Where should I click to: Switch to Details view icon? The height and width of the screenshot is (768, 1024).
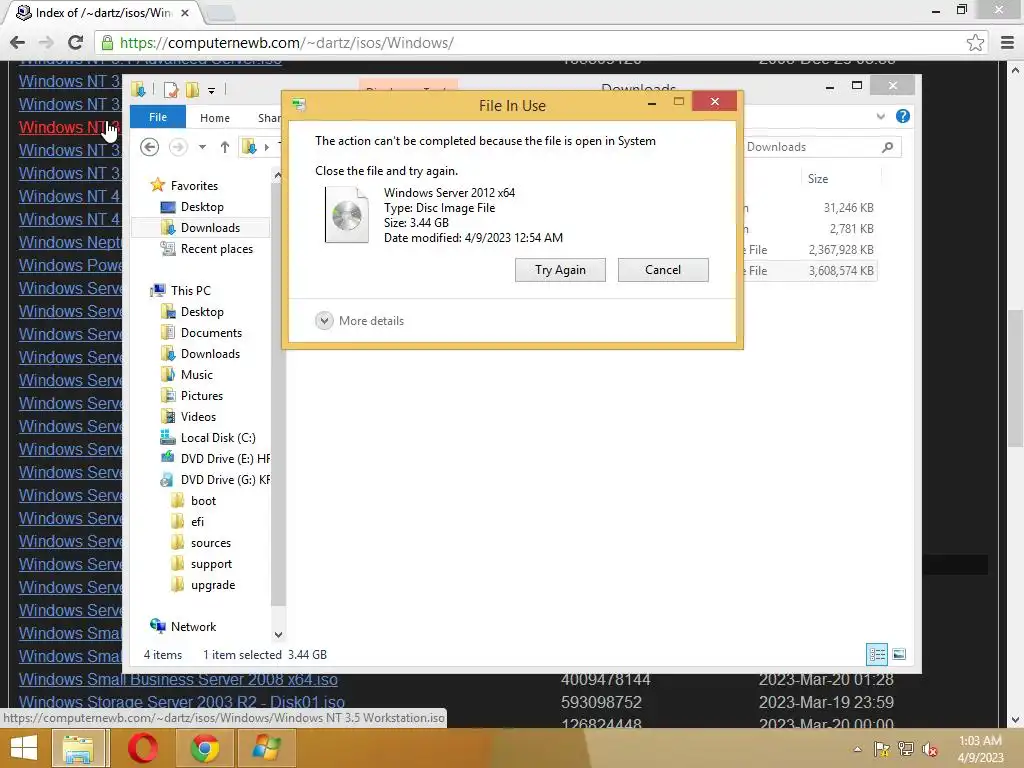pyautogui.click(x=876, y=654)
